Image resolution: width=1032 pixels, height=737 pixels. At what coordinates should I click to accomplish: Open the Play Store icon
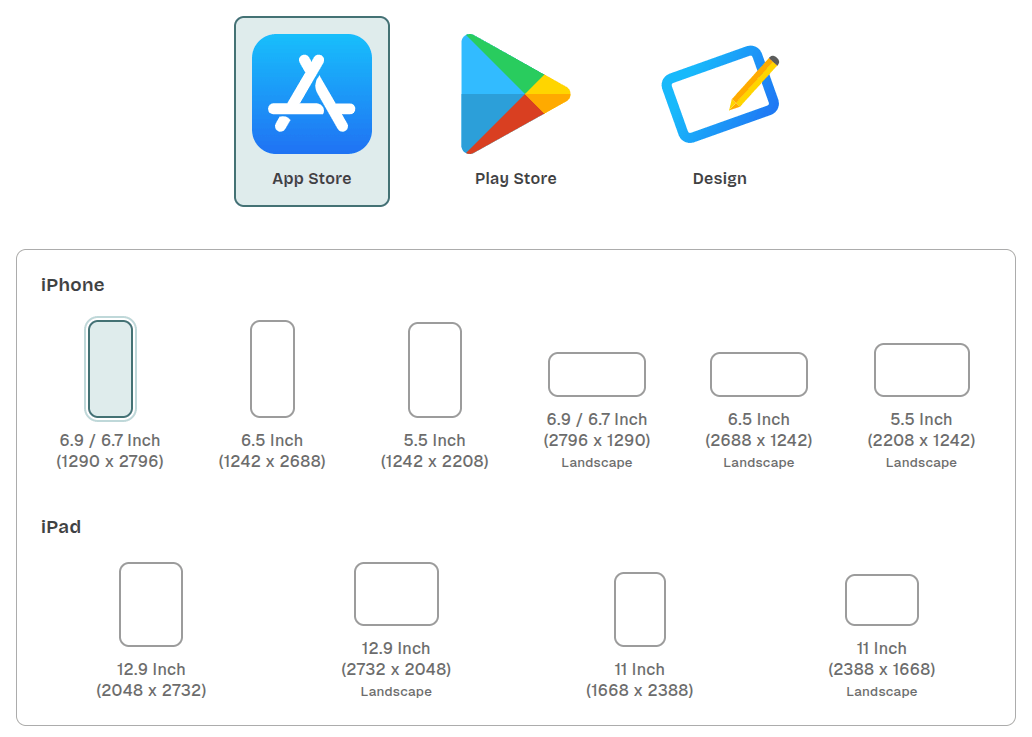coord(514,95)
